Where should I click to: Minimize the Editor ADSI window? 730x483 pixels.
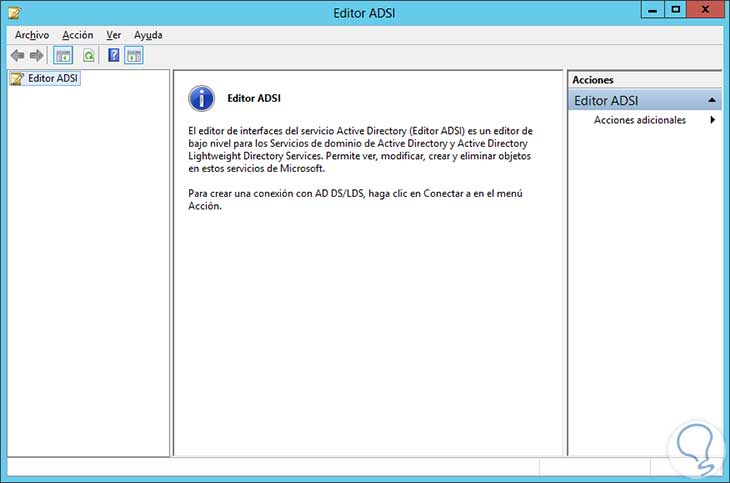pos(653,10)
